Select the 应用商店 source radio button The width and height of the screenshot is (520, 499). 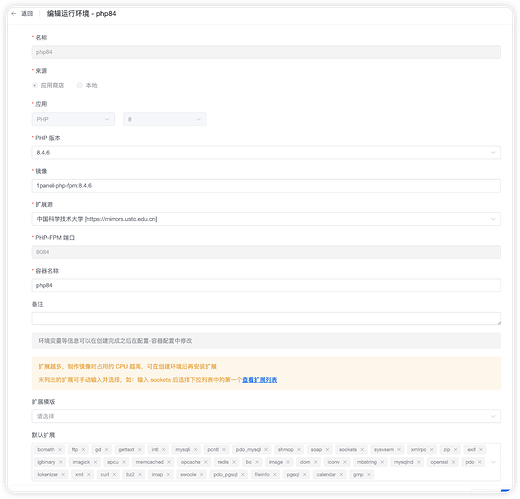pos(35,85)
